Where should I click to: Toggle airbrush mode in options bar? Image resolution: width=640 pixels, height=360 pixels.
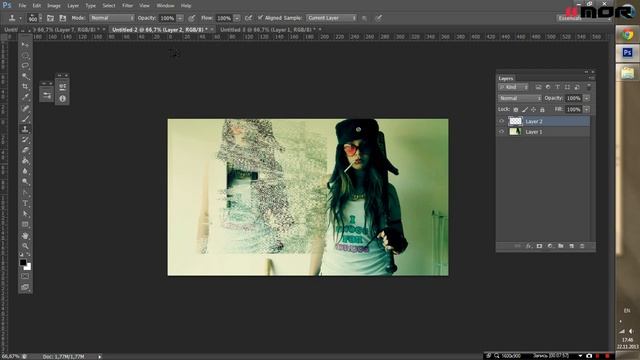(x=249, y=18)
